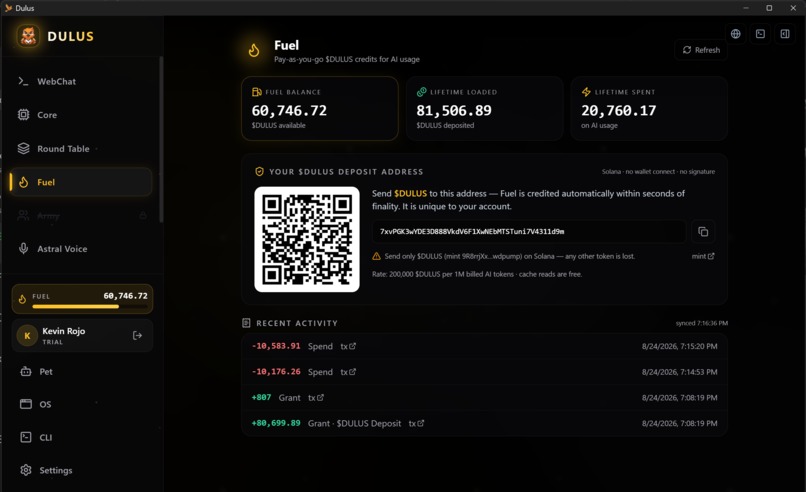Open the Pet section

pyautogui.click(x=81, y=371)
